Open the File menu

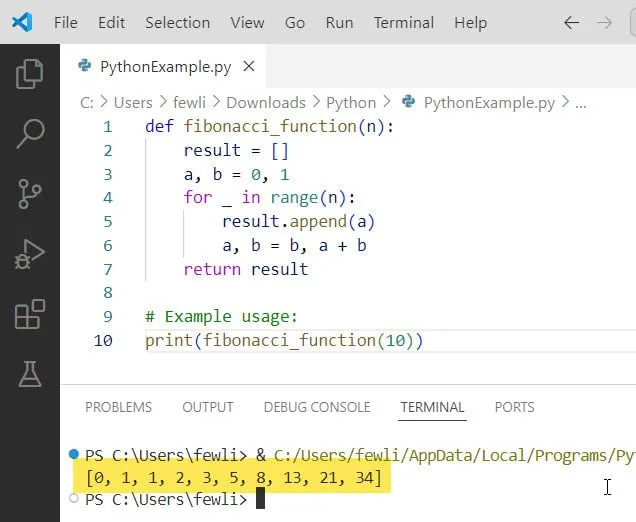tap(65, 22)
